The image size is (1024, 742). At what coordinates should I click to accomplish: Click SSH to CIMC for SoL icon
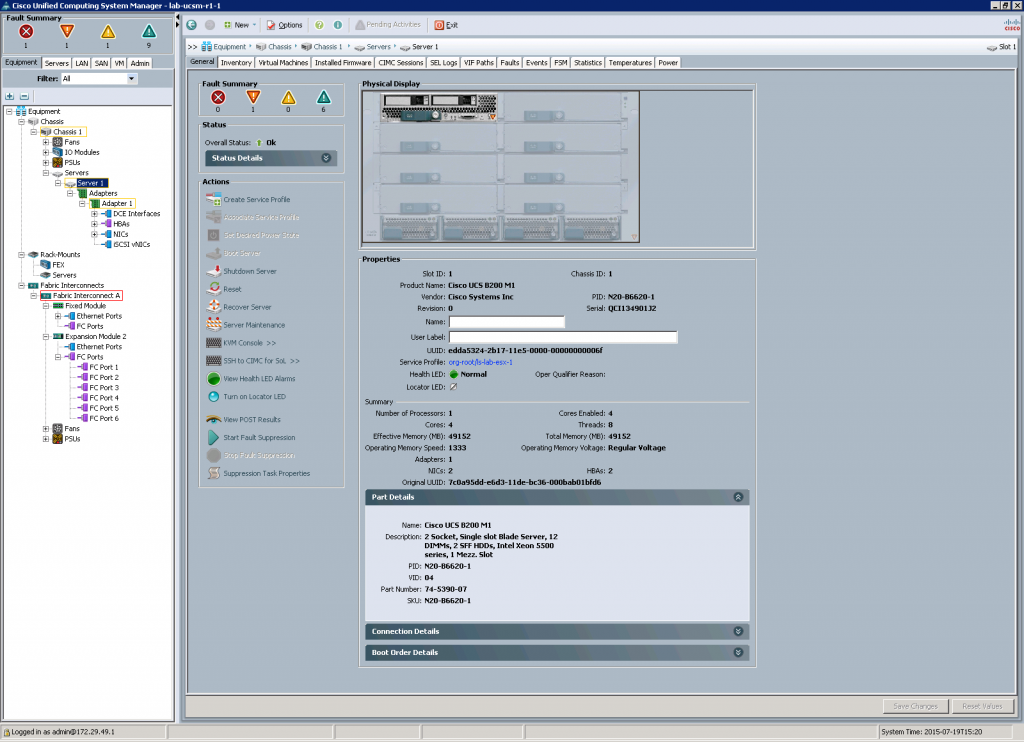[x=214, y=361]
